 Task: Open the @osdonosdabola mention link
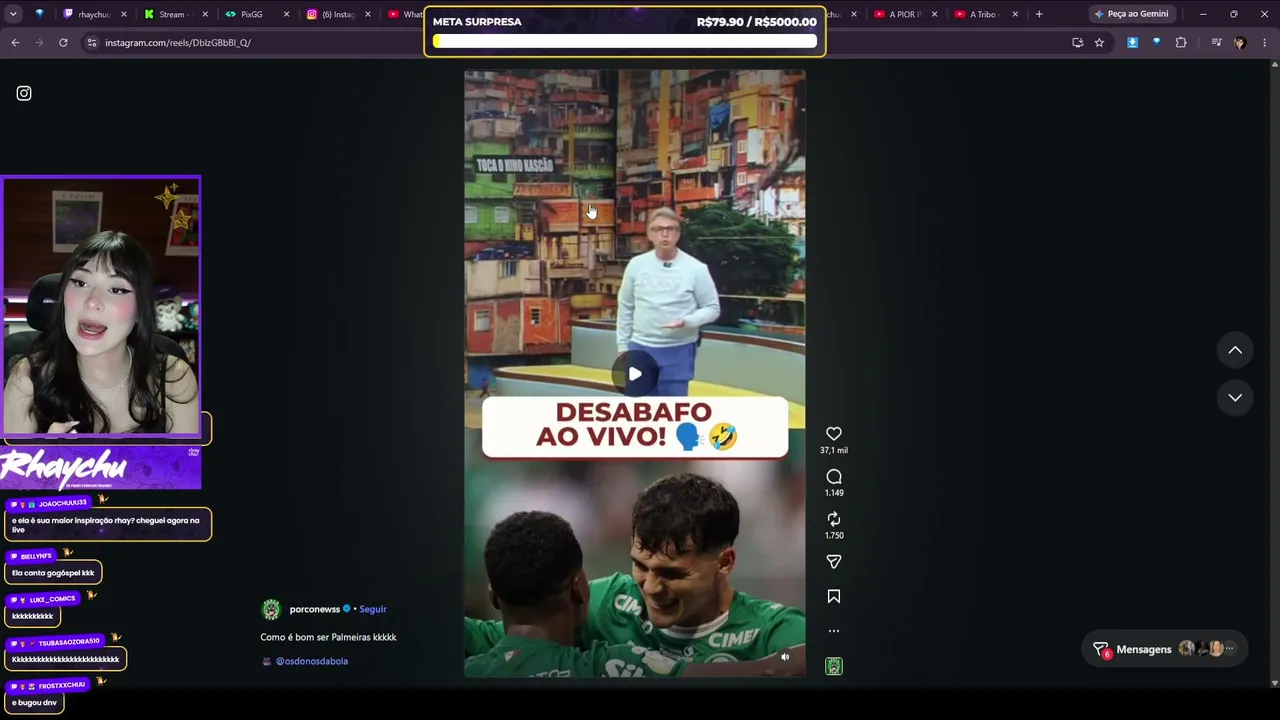[312, 661]
